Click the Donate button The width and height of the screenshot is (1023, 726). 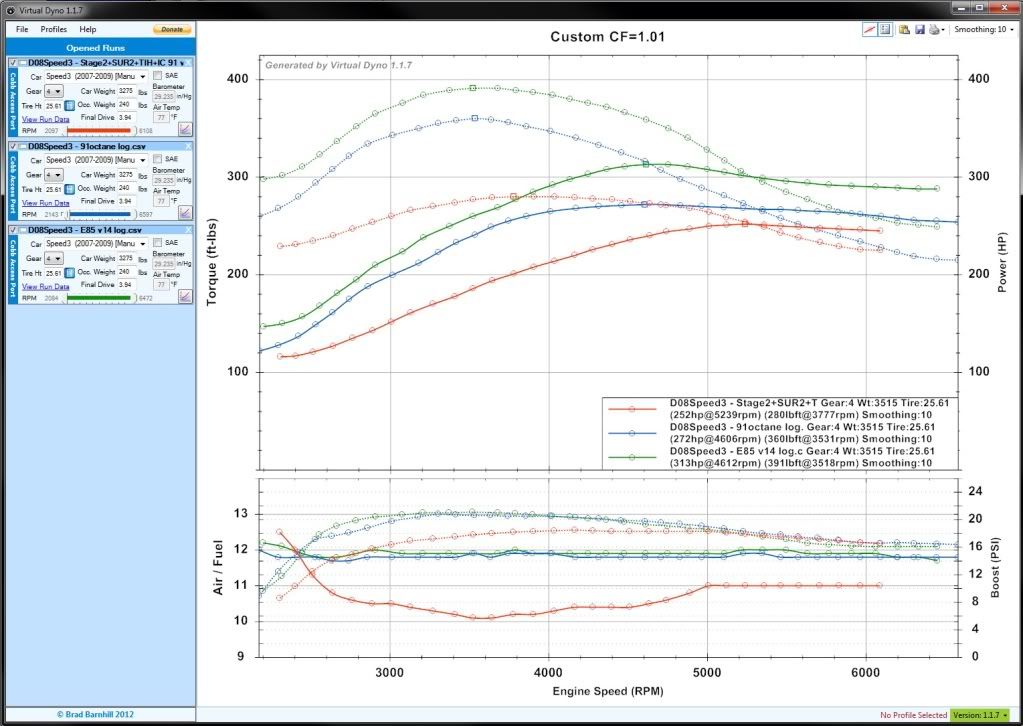point(172,30)
